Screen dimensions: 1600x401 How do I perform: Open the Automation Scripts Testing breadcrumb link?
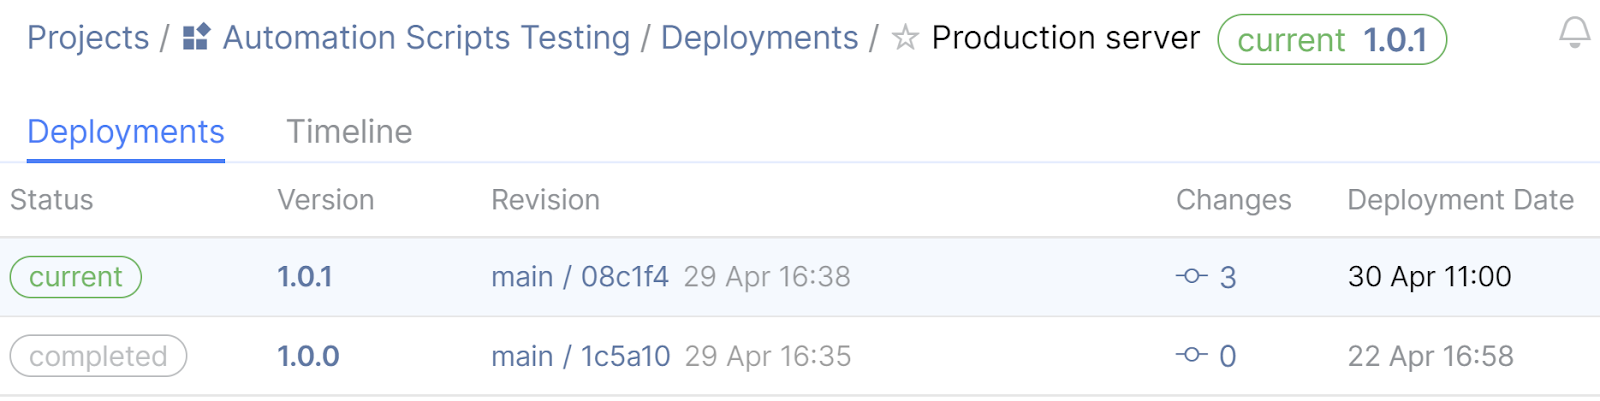click(x=426, y=38)
